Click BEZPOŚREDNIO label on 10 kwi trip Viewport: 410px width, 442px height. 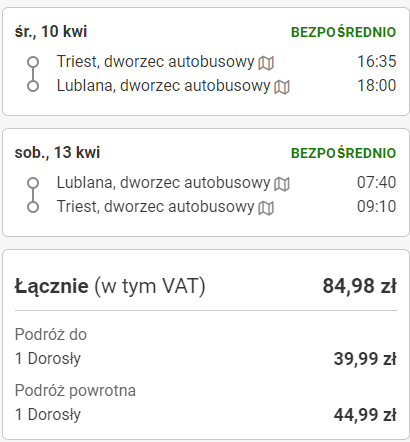click(x=343, y=32)
